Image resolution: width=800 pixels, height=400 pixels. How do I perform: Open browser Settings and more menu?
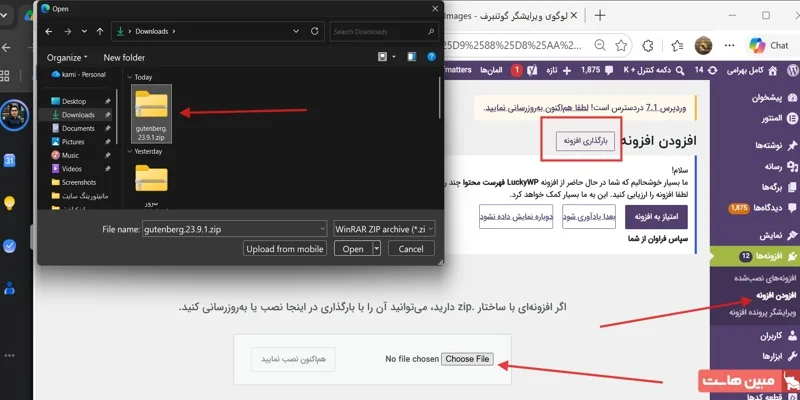[x=730, y=45]
